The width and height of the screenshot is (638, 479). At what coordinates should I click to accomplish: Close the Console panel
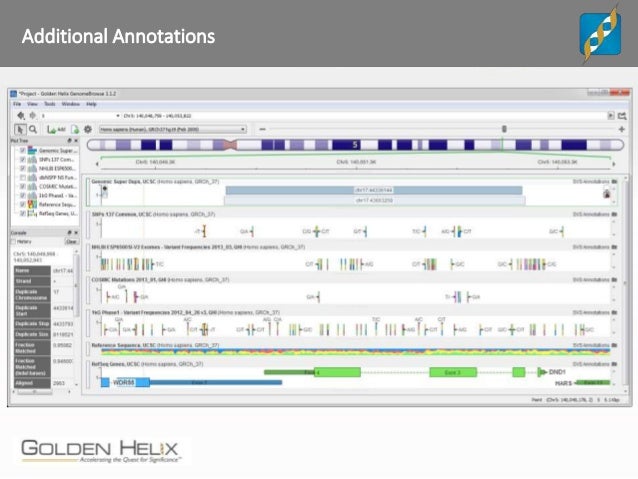(76, 233)
